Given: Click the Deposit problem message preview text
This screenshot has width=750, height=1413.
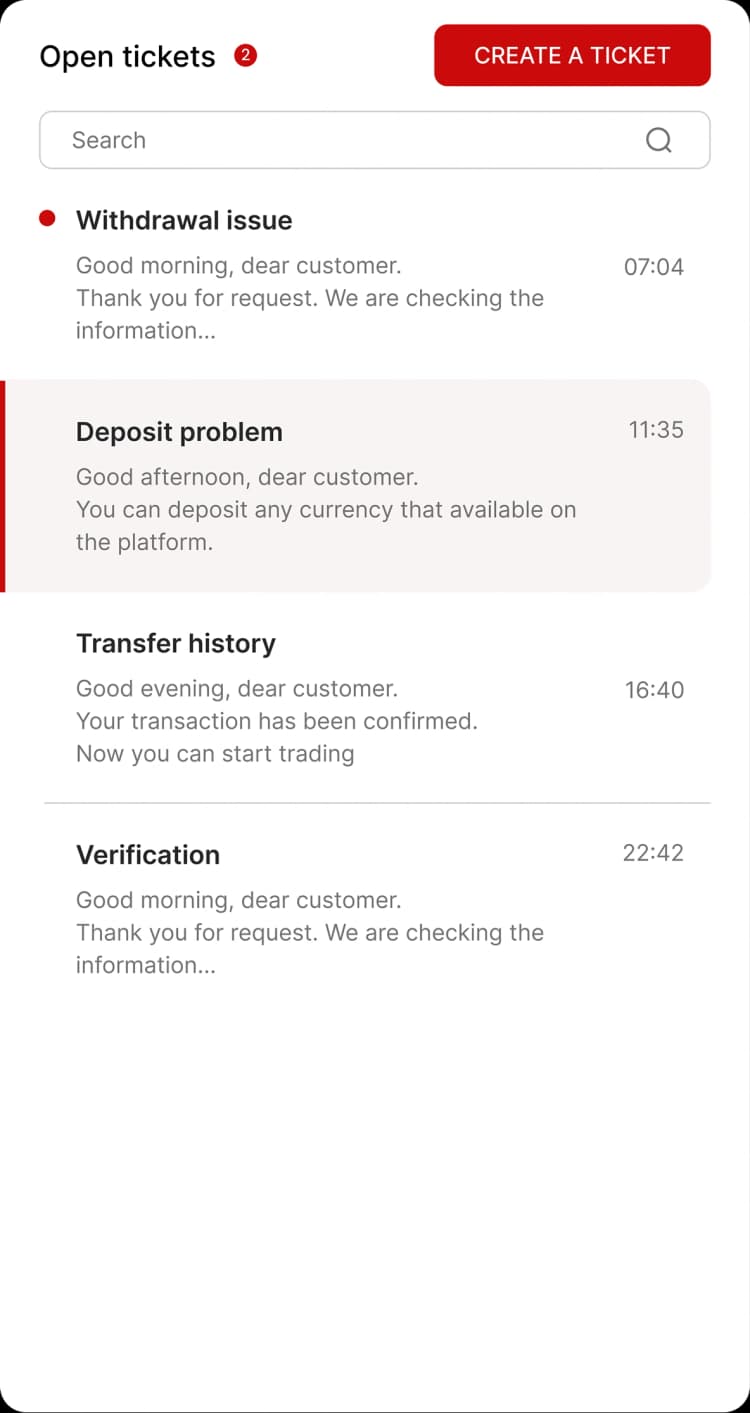Looking at the screenshot, I should tap(325, 510).
